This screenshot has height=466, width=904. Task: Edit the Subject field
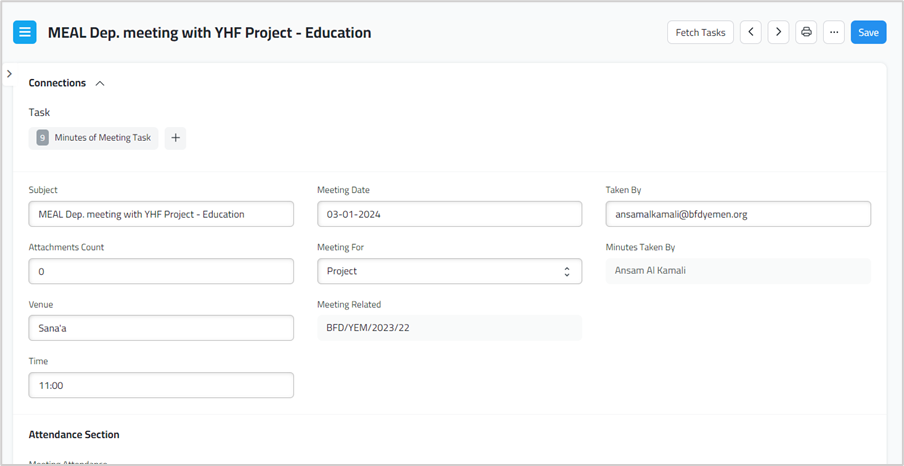tap(161, 214)
